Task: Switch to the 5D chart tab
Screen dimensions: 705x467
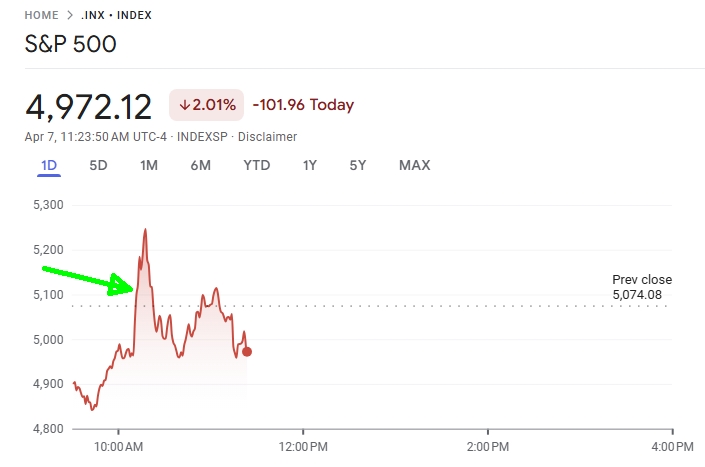Action: [x=98, y=165]
